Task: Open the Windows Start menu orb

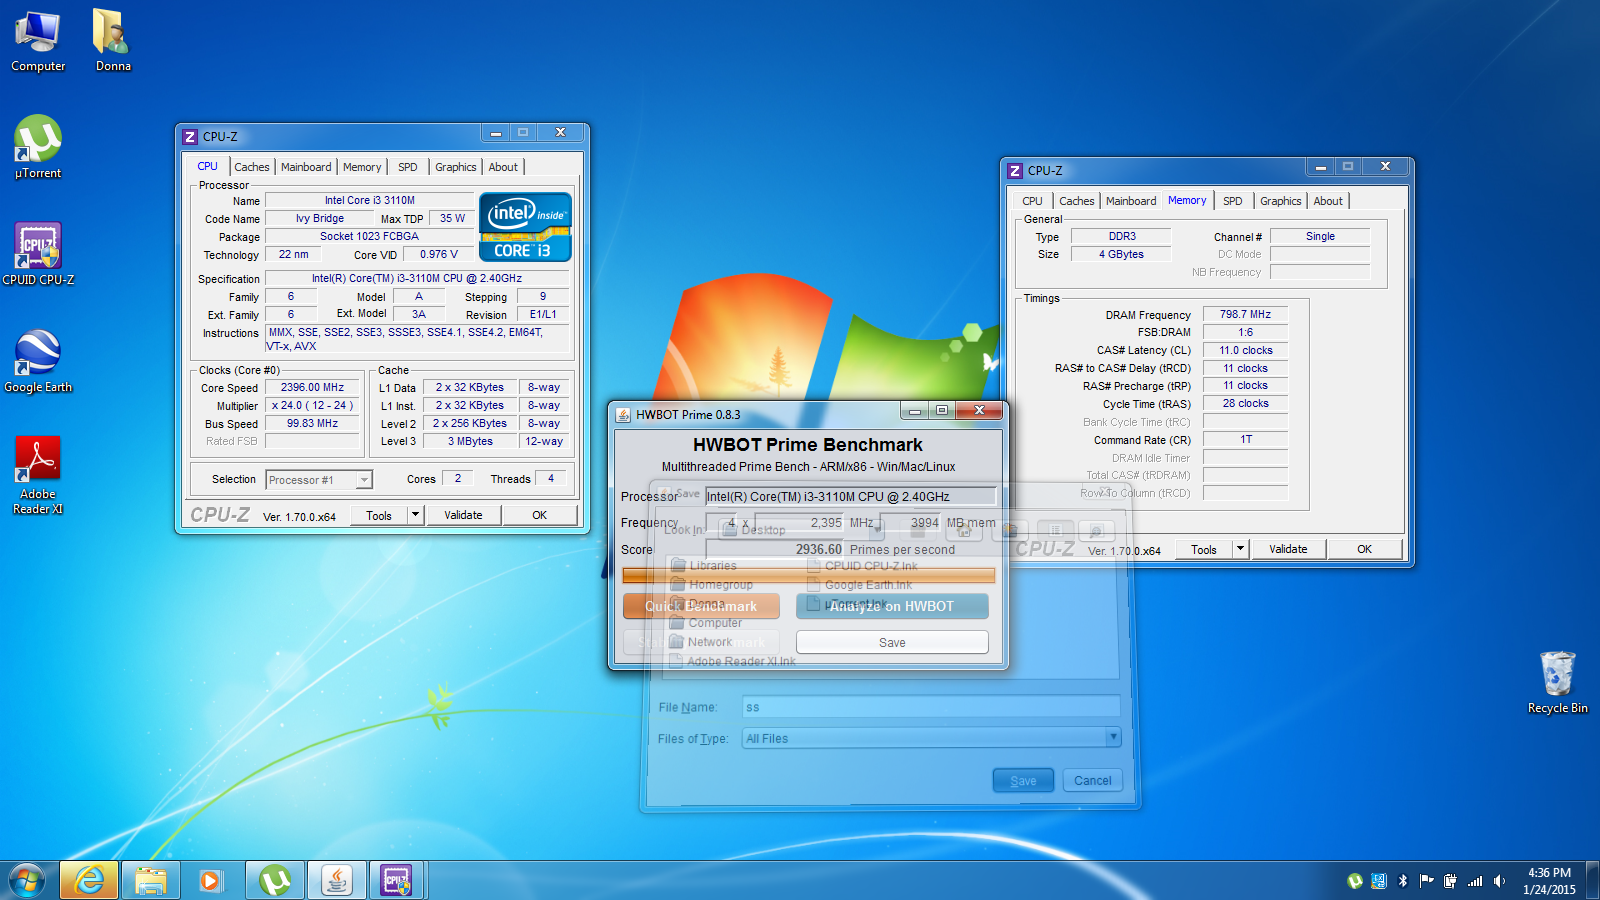Action: pyautogui.click(x=27, y=881)
